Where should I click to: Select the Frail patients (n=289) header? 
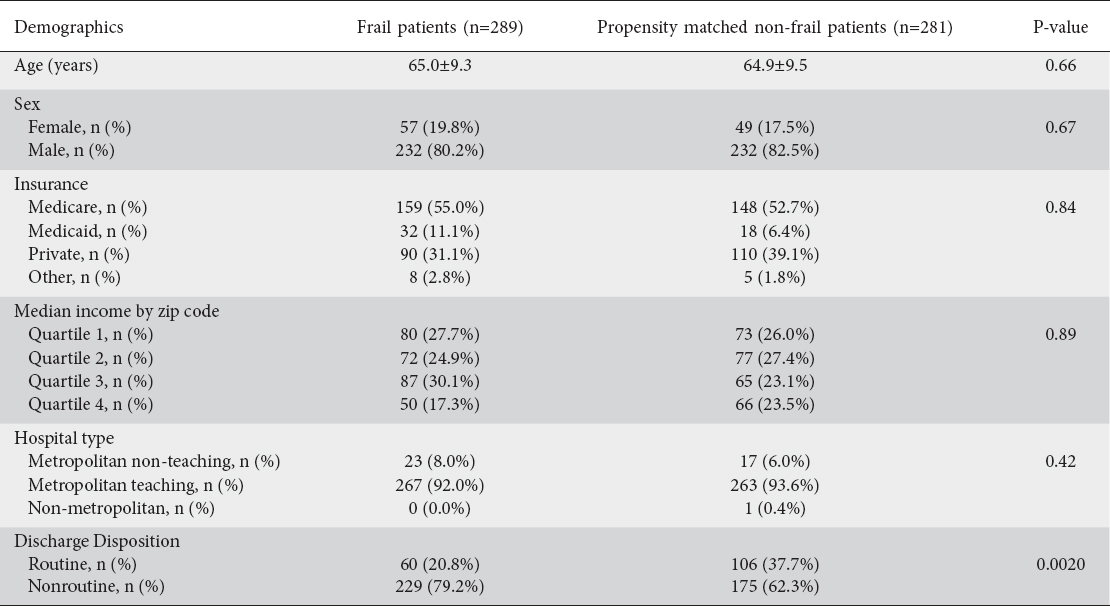440,27
